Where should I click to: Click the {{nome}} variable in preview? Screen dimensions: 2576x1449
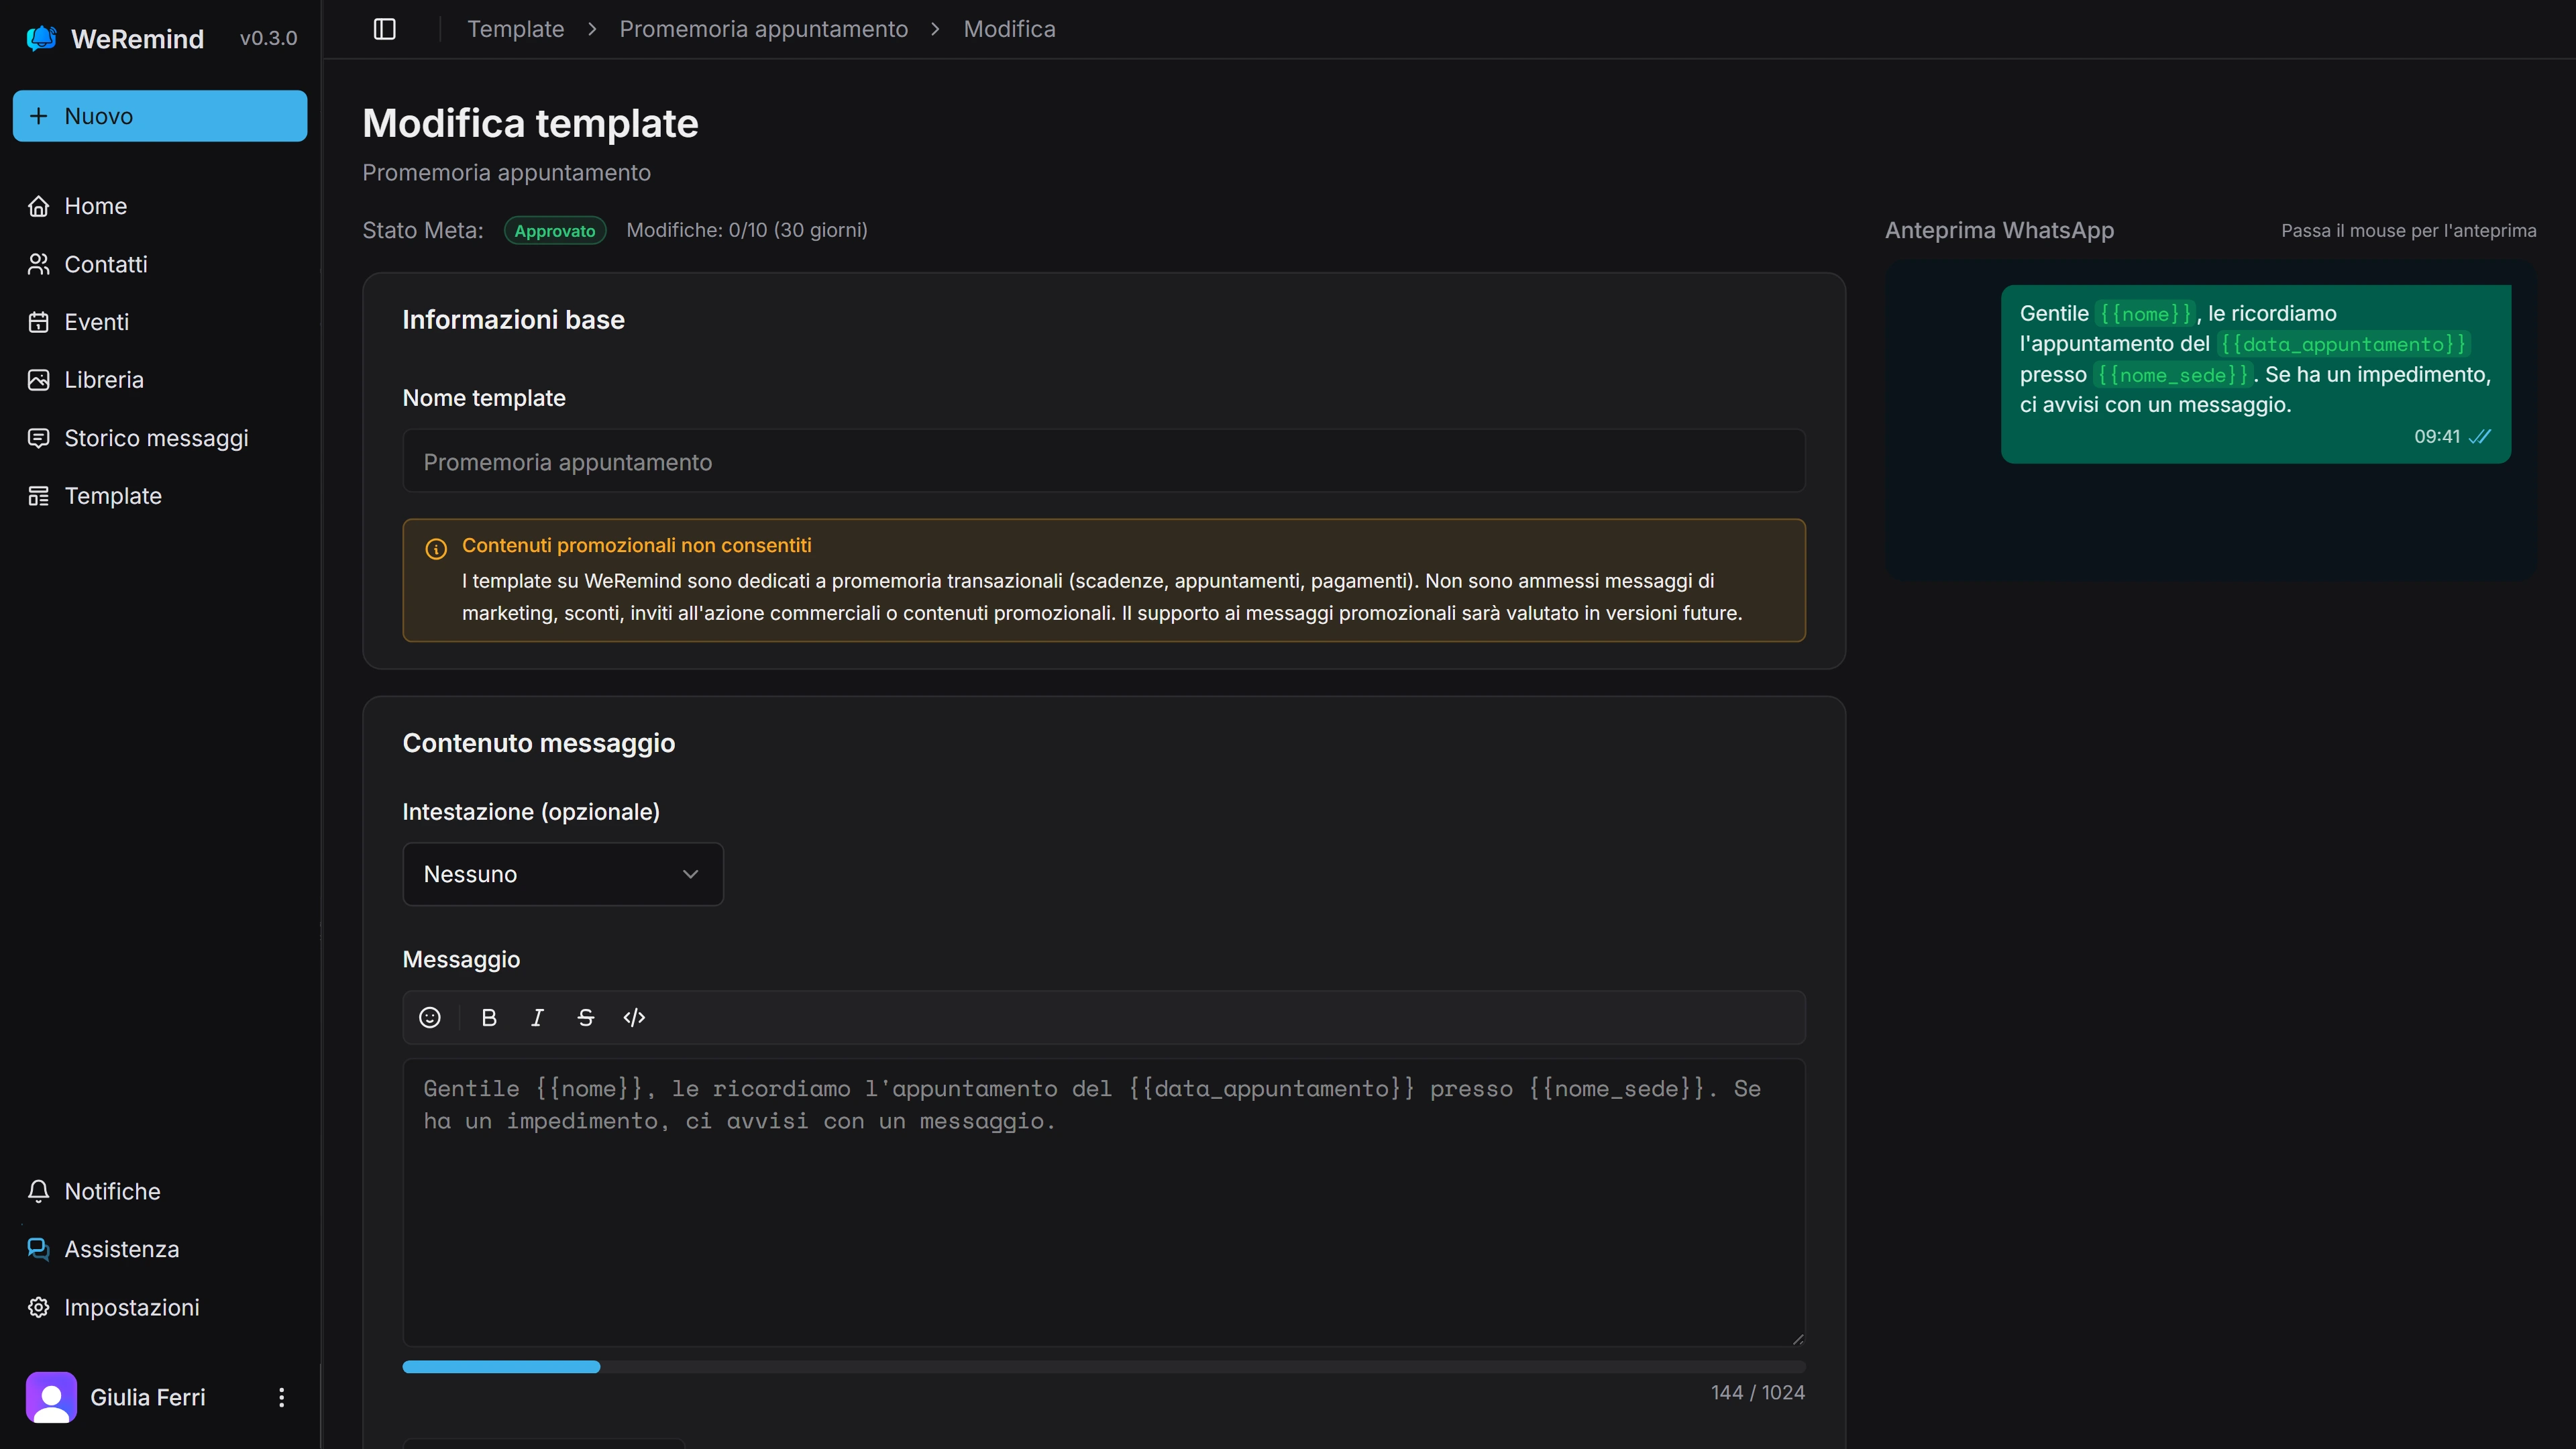point(2145,314)
